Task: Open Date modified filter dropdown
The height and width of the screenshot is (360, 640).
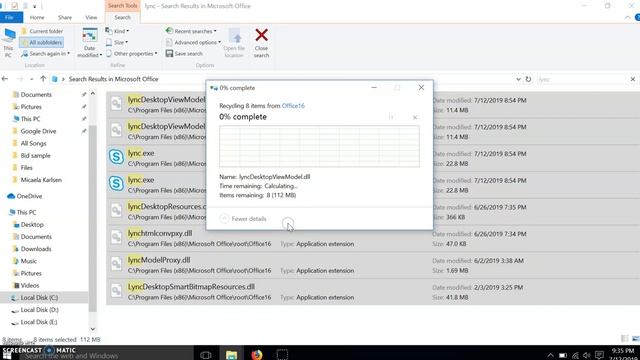Action: click(89, 43)
